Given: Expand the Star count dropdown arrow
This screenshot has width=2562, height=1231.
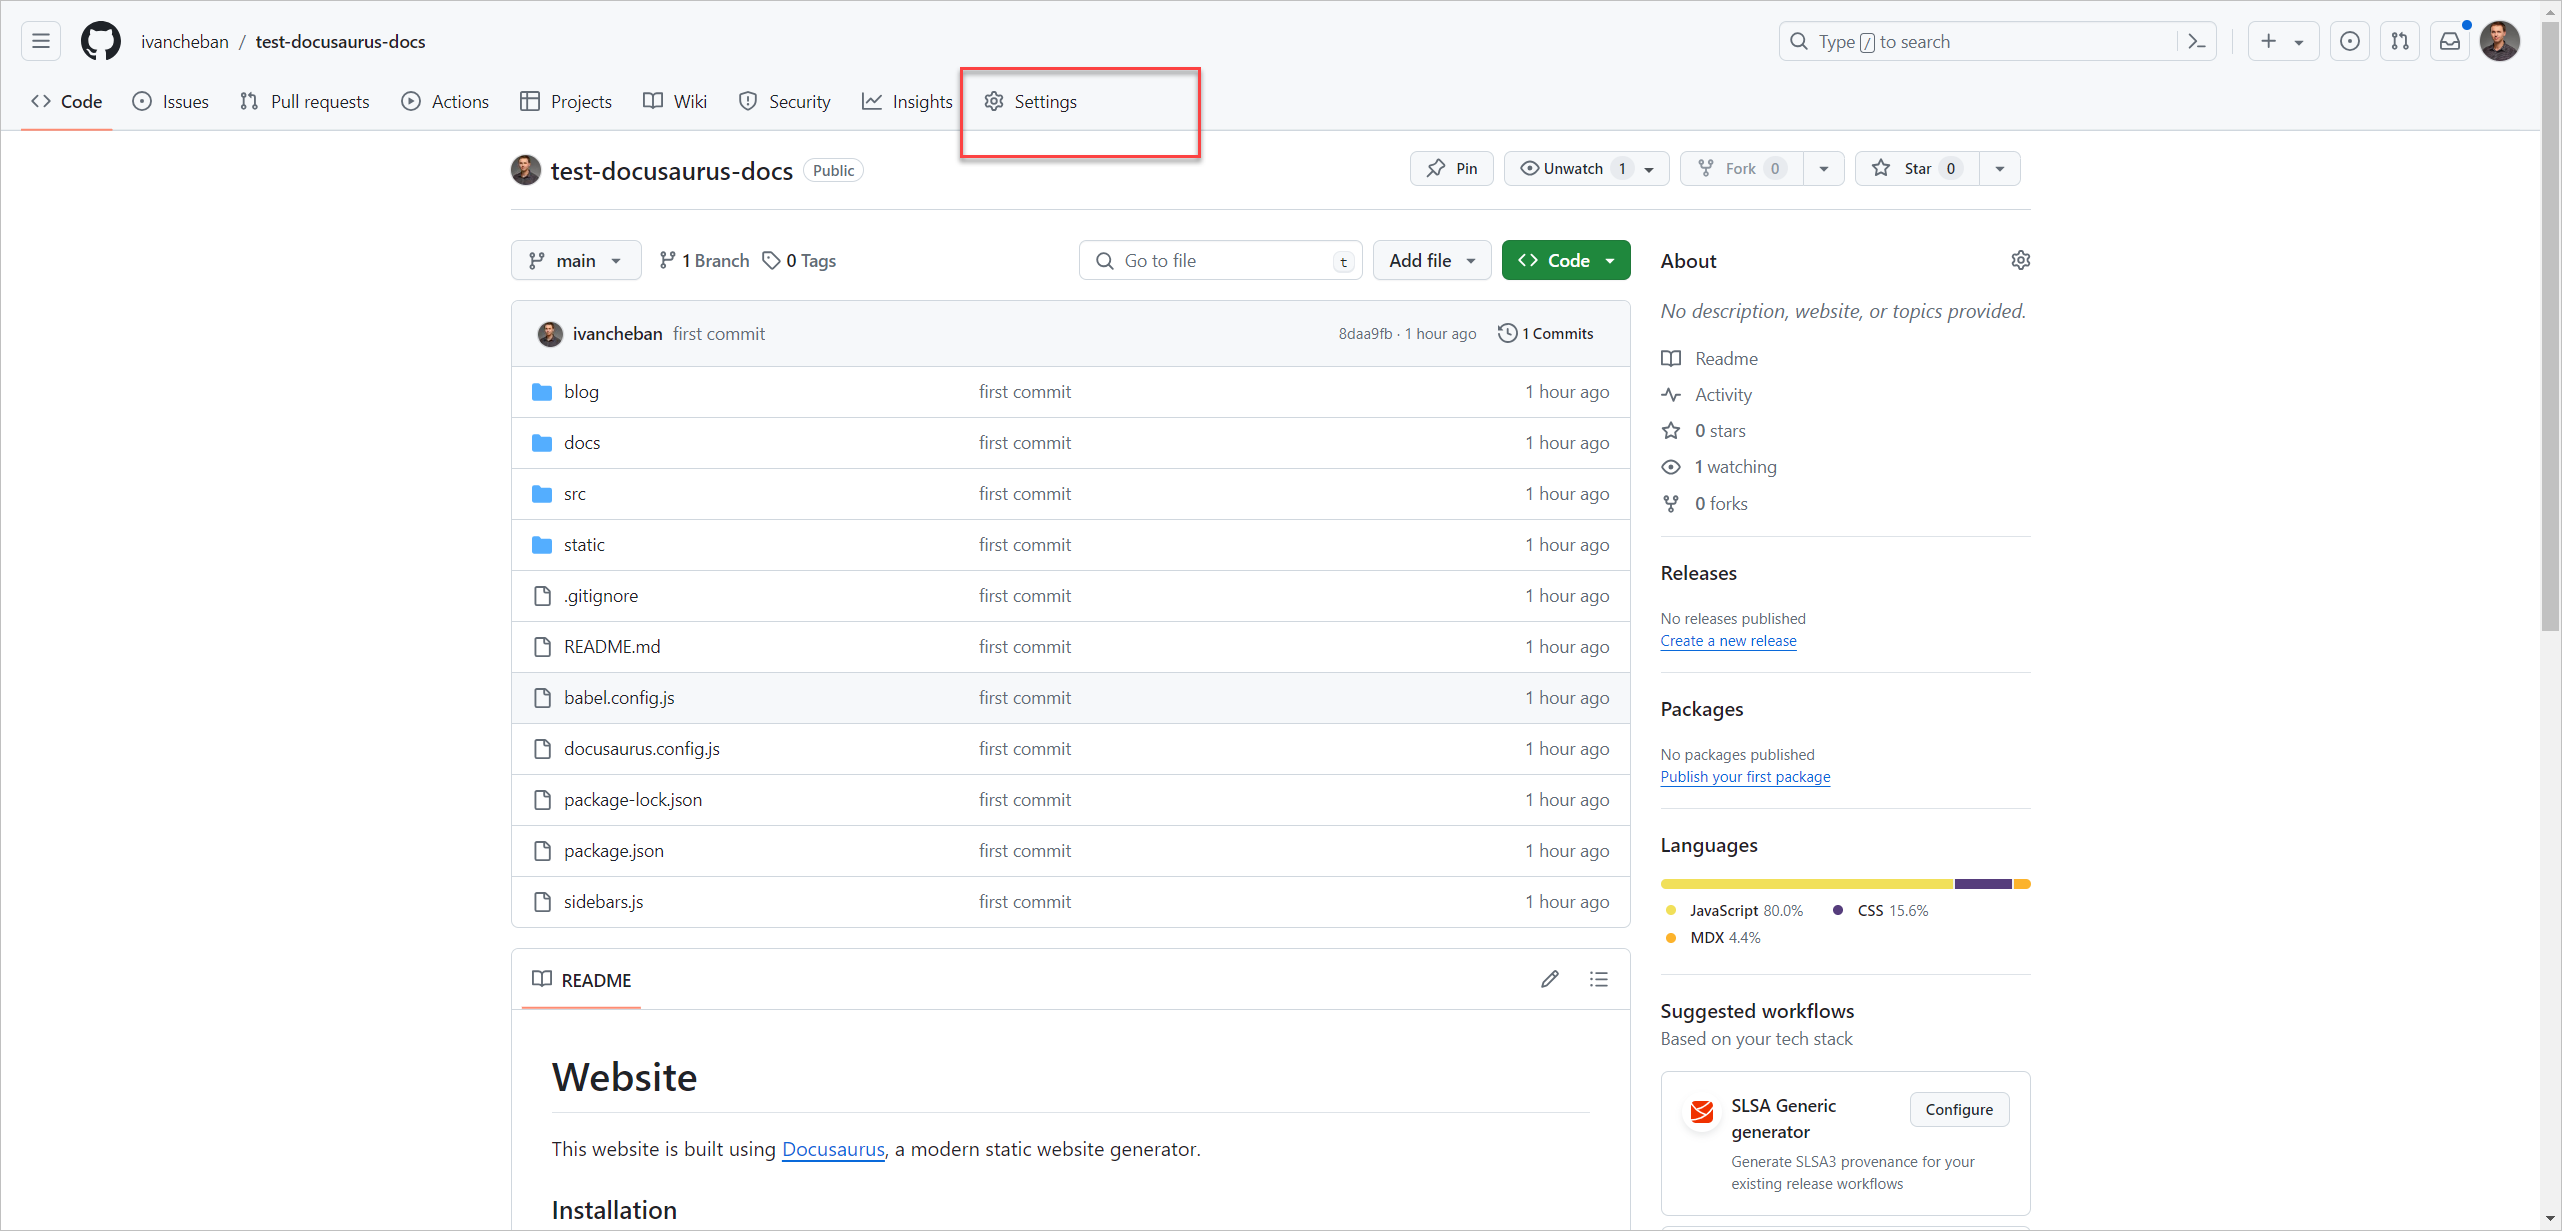Looking at the screenshot, I should 1998,168.
